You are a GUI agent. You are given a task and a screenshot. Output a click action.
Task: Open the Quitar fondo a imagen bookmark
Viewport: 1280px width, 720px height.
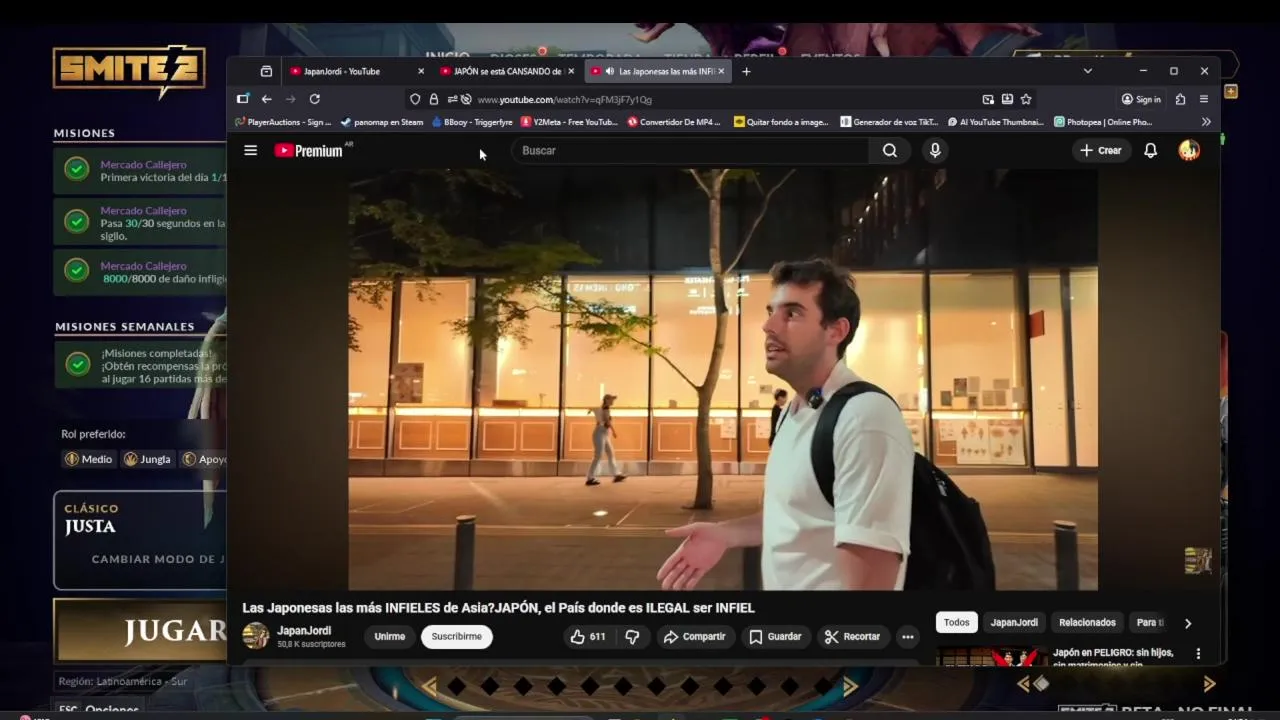click(x=781, y=122)
